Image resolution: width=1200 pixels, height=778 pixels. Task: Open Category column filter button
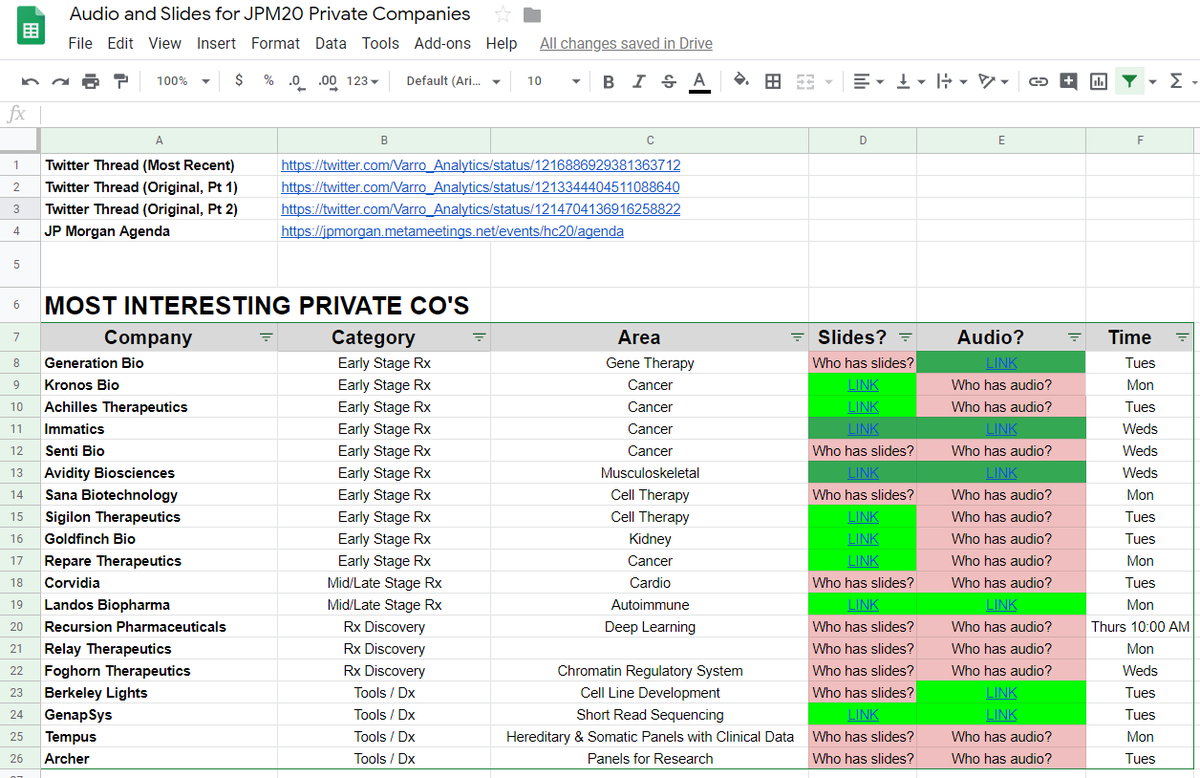pyautogui.click(x=479, y=337)
